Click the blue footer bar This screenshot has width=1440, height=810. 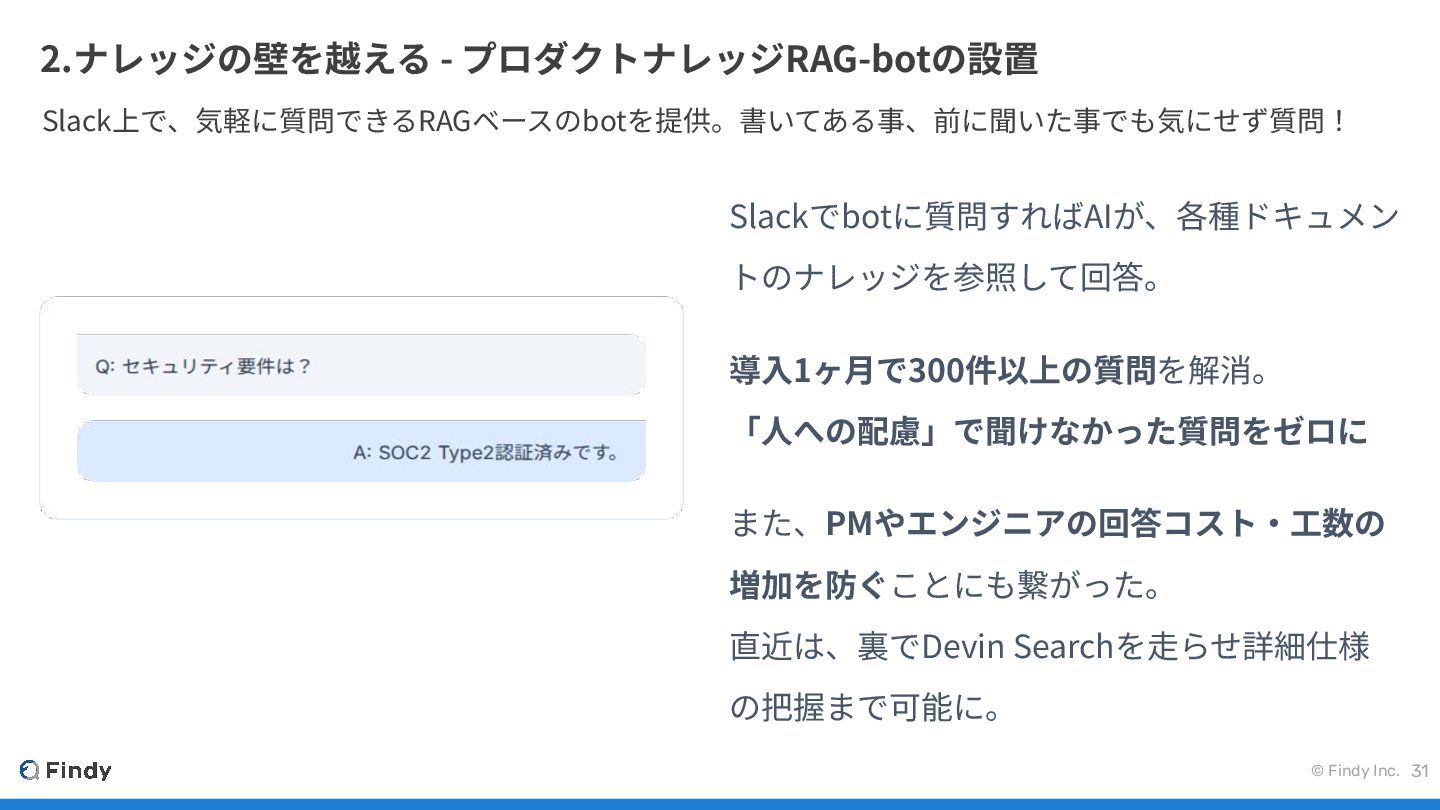point(720,804)
